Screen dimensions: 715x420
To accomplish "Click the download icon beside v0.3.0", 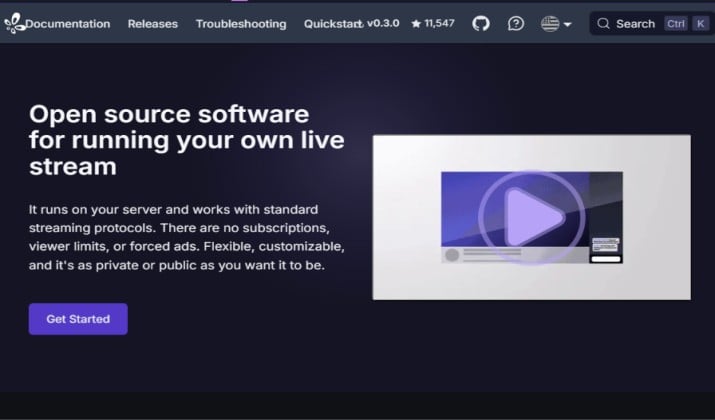I will (360, 25).
